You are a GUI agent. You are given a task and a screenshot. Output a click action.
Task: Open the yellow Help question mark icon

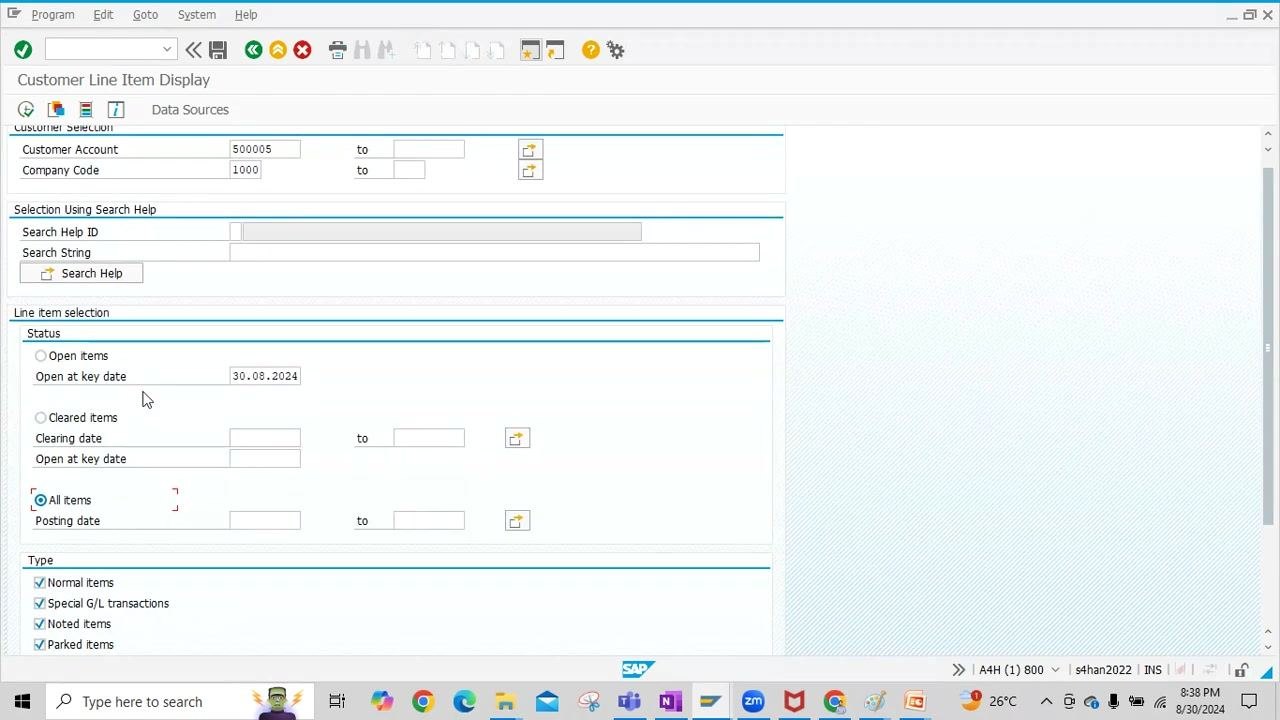(591, 50)
